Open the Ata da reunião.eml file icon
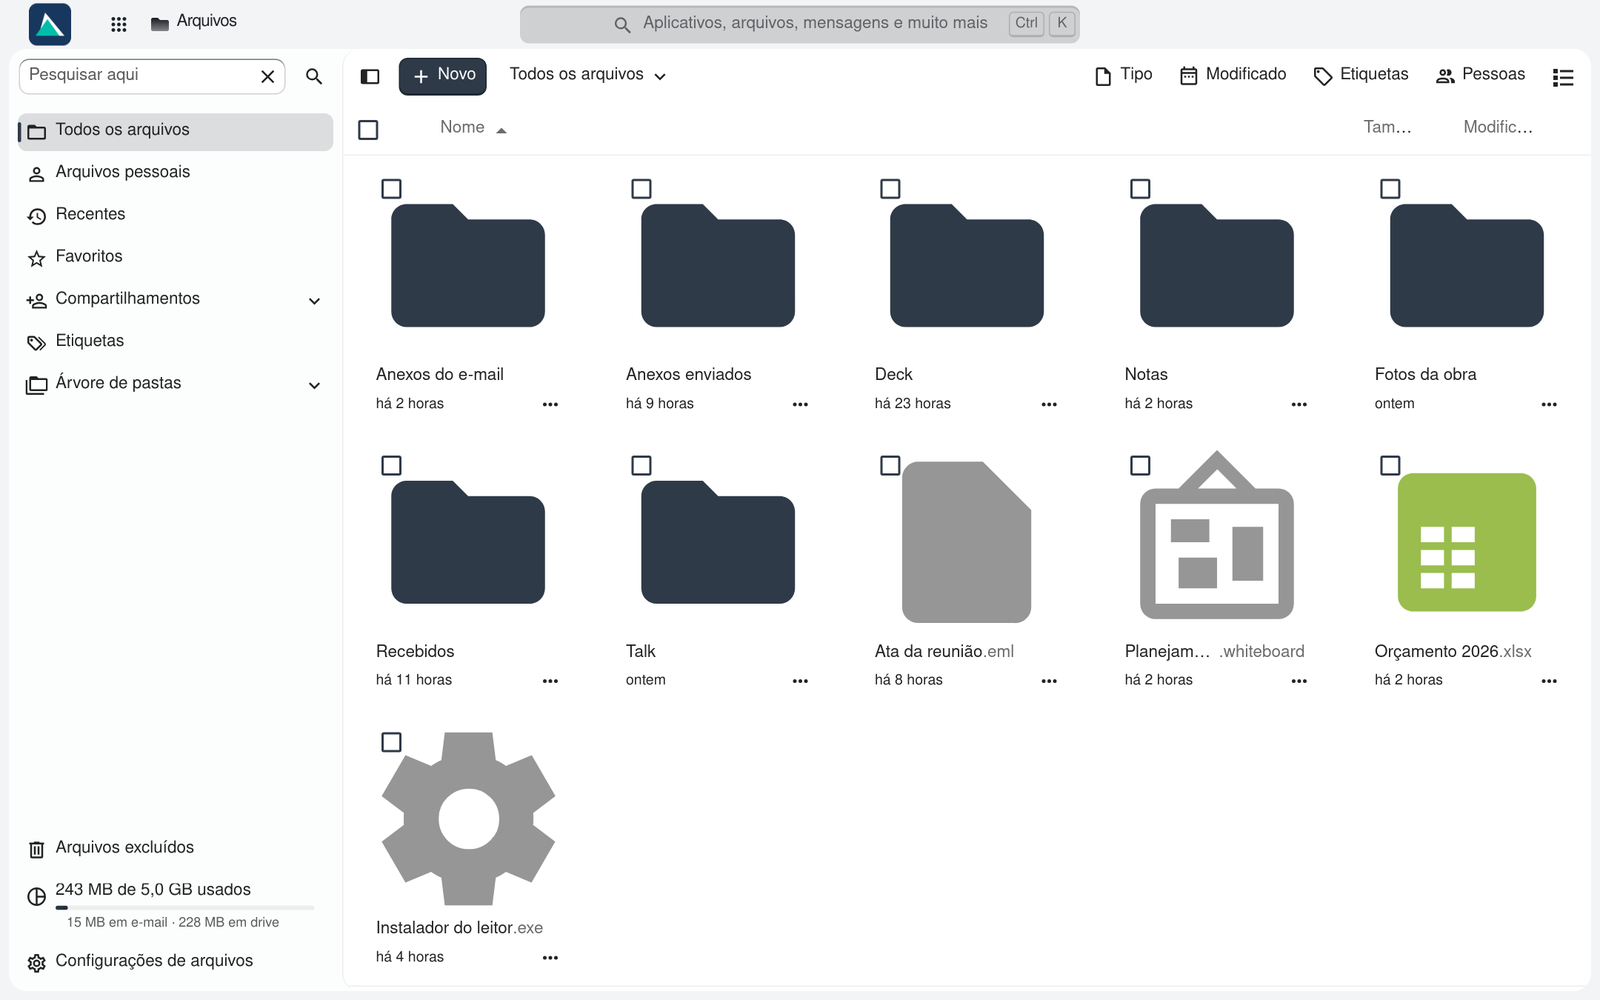Viewport: 1600px width, 1000px height. click(x=966, y=542)
